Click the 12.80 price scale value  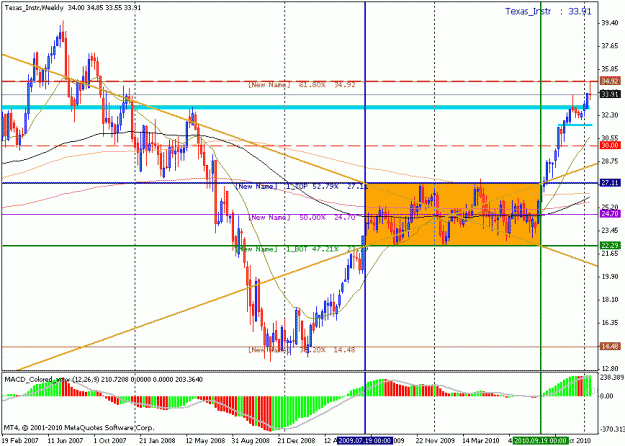click(x=611, y=369)
